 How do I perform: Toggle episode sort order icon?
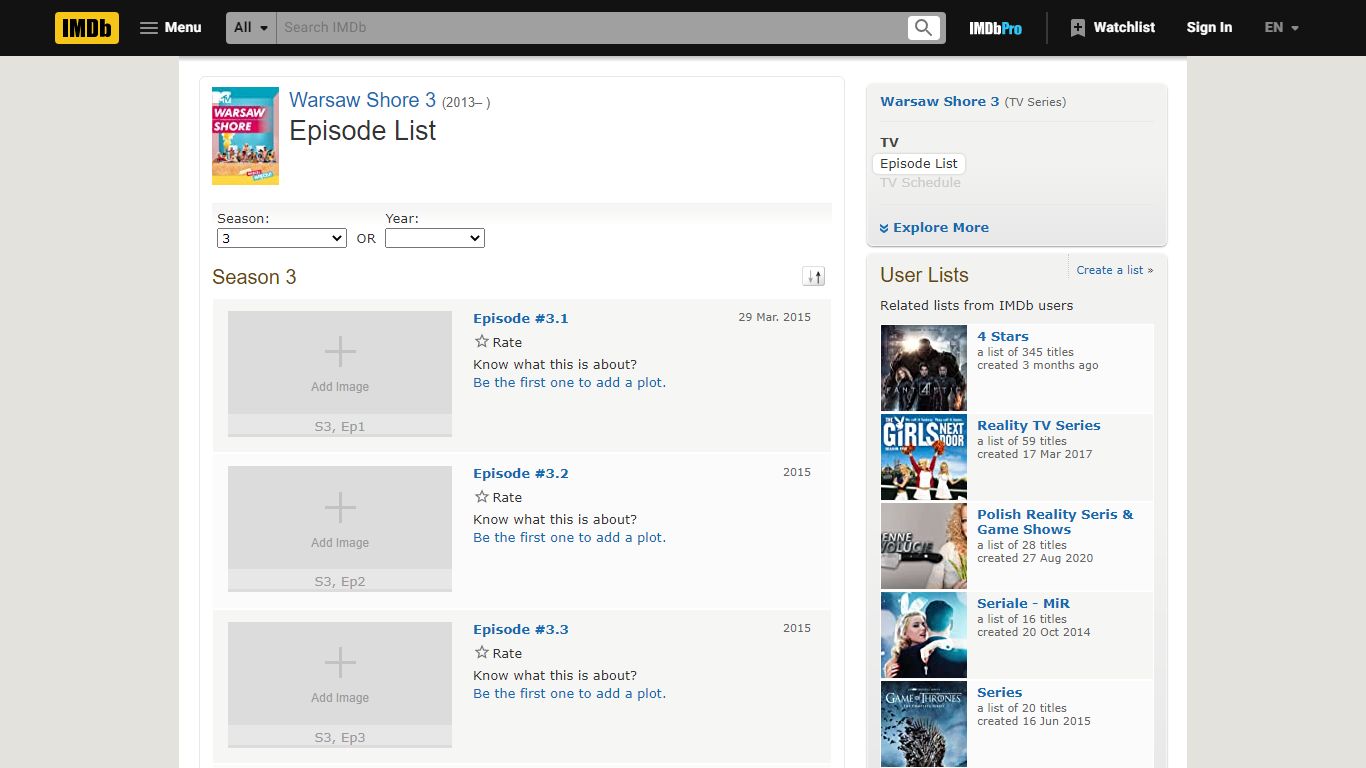pyautogui.click(x=814, y=277)
